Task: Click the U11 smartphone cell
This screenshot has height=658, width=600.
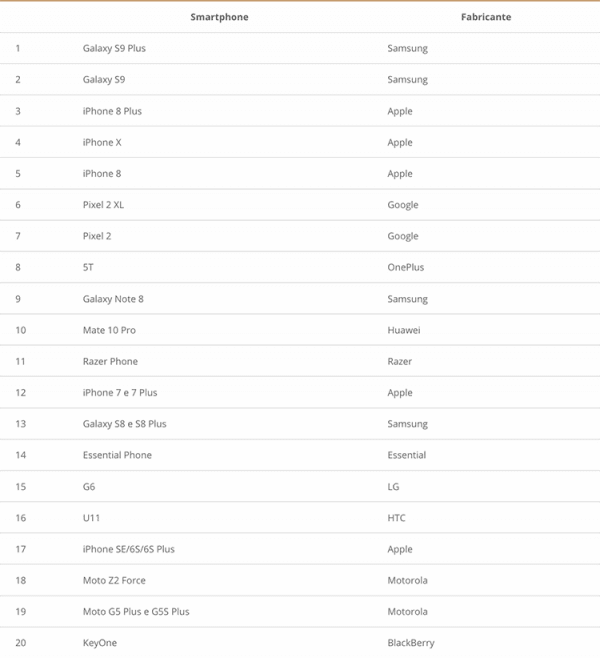Action: pyautogui.click(x=90, y=518)
